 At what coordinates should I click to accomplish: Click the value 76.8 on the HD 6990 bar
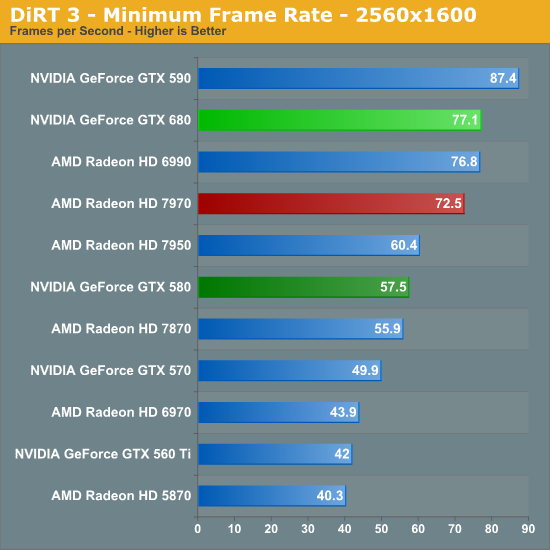pos(464,162)
